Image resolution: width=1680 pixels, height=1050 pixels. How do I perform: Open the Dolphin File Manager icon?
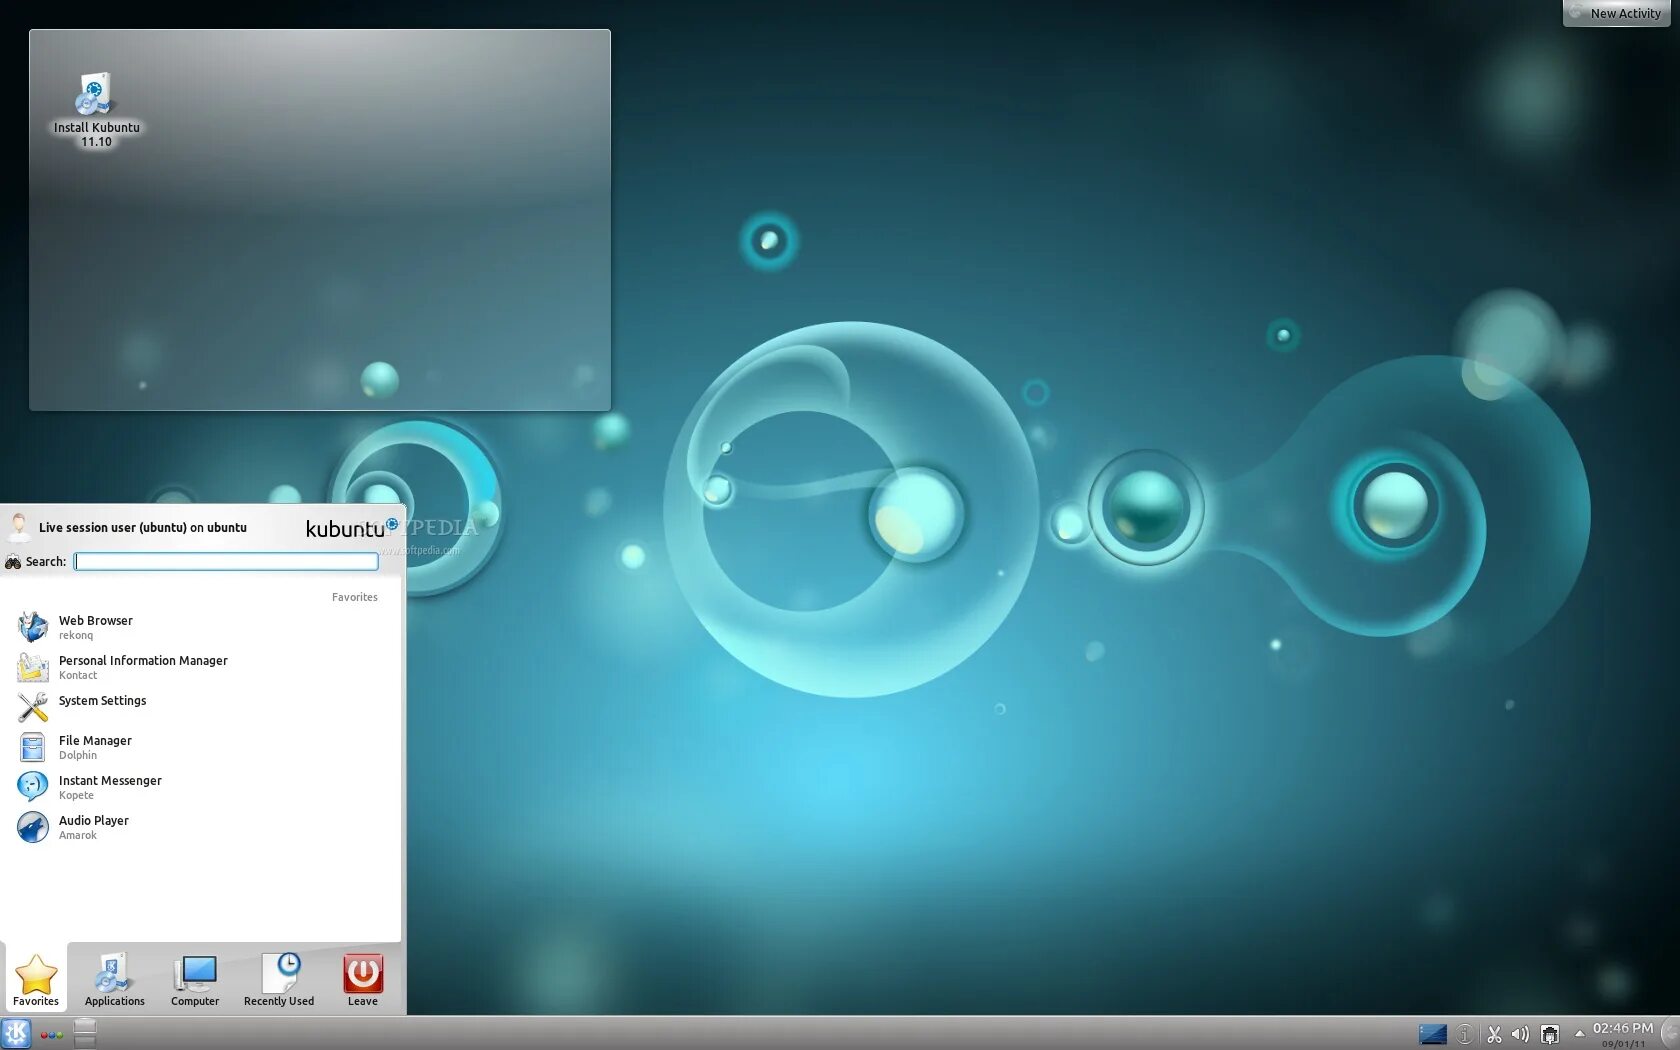point(32,747)
